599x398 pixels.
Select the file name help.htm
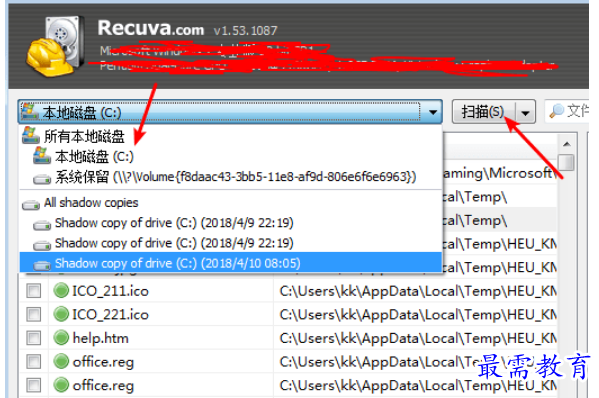[x=100, y=338]
